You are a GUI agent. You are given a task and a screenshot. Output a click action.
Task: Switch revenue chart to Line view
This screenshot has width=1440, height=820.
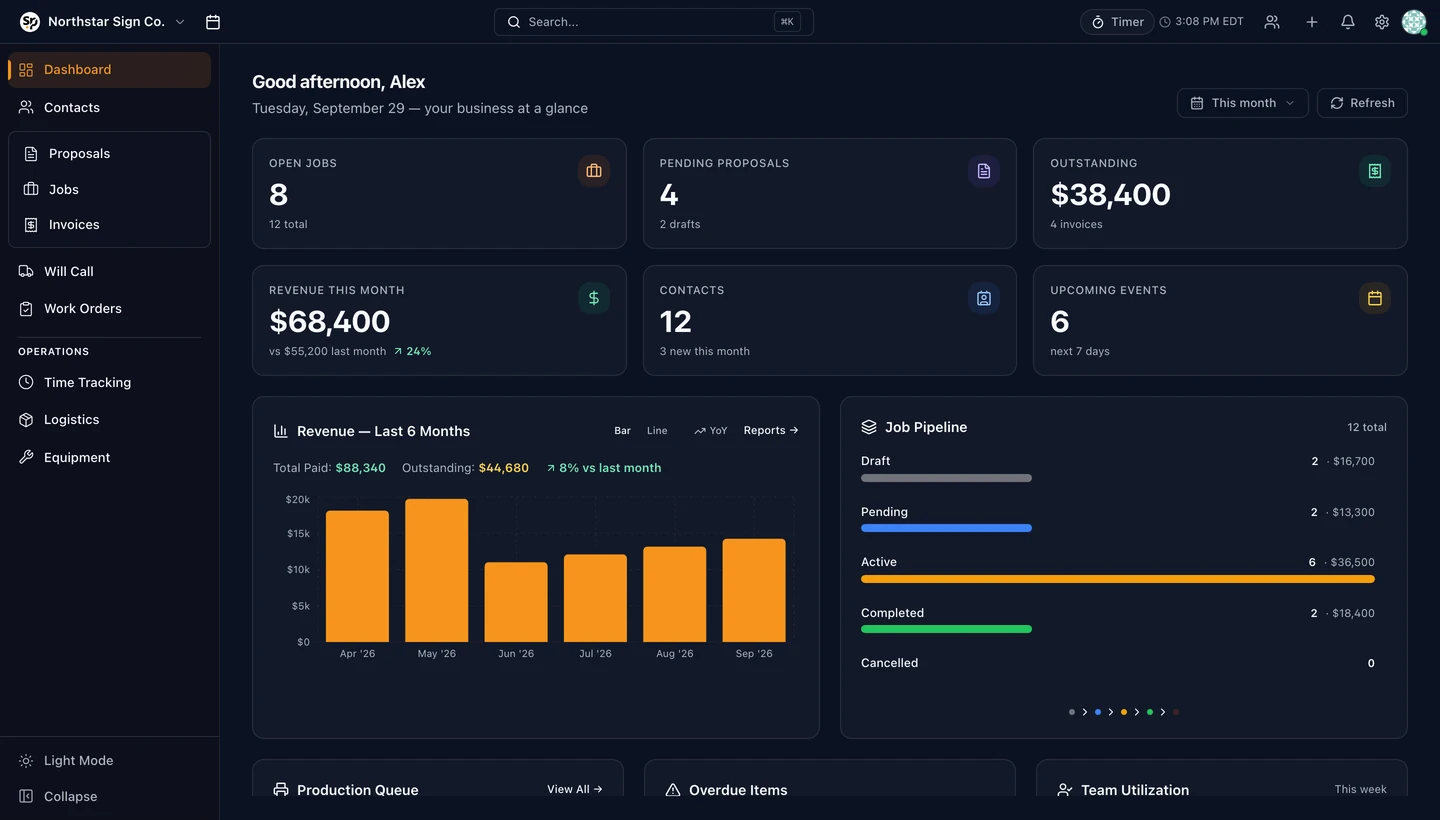pyautogui.click(x=657, y=431)
